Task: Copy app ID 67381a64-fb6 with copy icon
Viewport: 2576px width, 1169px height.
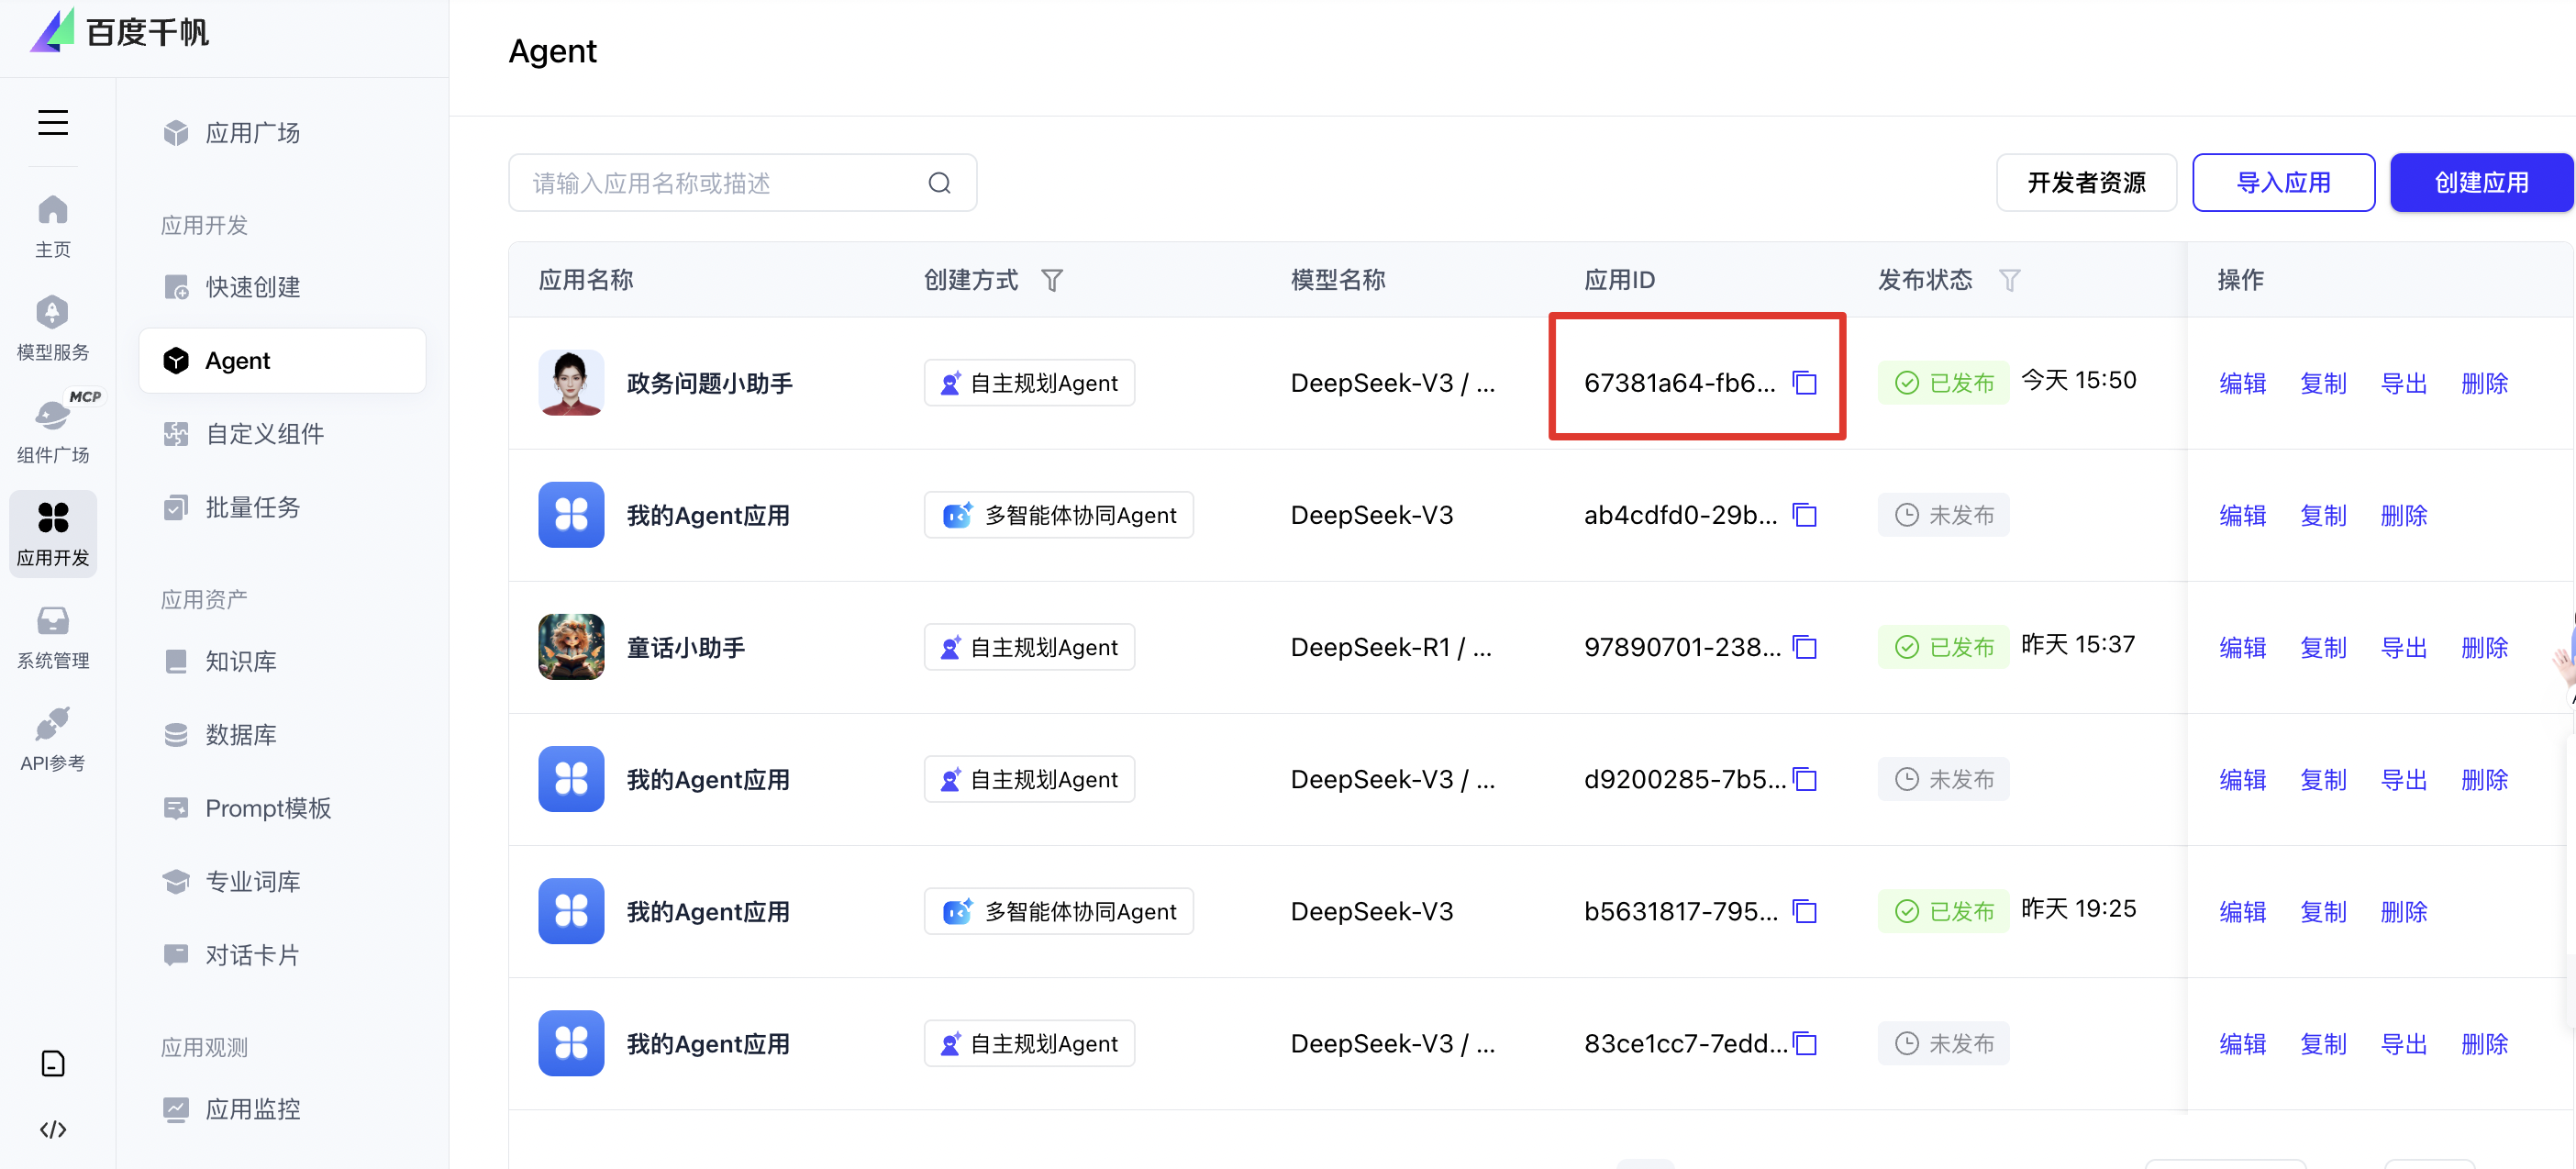Action: tap(1804, 383)
